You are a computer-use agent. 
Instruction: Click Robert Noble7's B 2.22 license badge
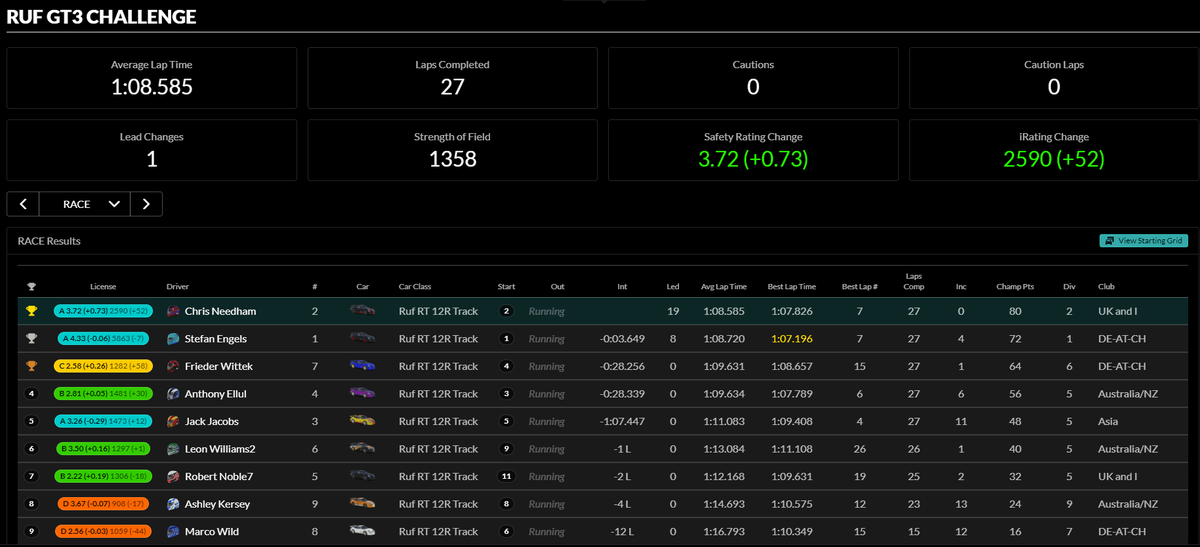pos(103,476)
